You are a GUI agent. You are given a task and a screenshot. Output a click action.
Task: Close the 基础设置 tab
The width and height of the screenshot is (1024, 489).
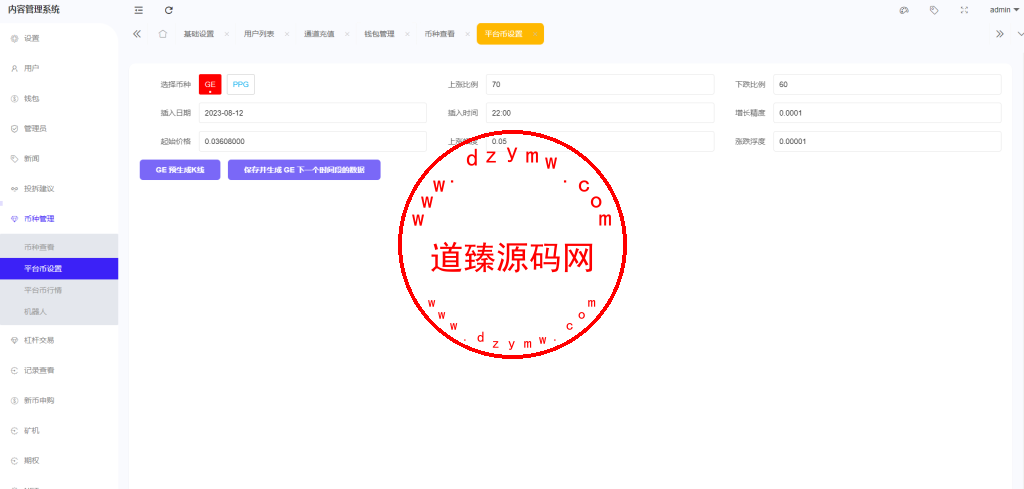click(227, 34)
